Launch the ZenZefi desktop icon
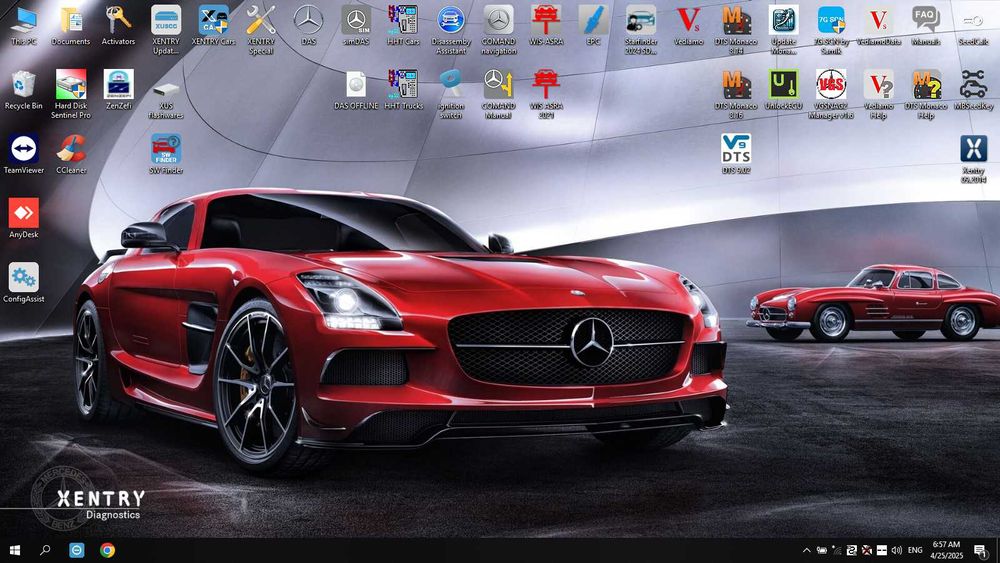This screenshot has width=1000, height=563. [119, 91]
